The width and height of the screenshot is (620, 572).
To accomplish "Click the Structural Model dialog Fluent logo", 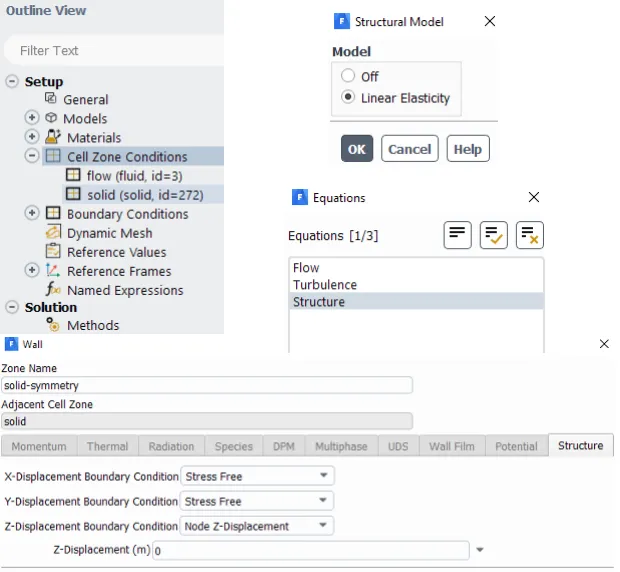I will click(342, 21).
